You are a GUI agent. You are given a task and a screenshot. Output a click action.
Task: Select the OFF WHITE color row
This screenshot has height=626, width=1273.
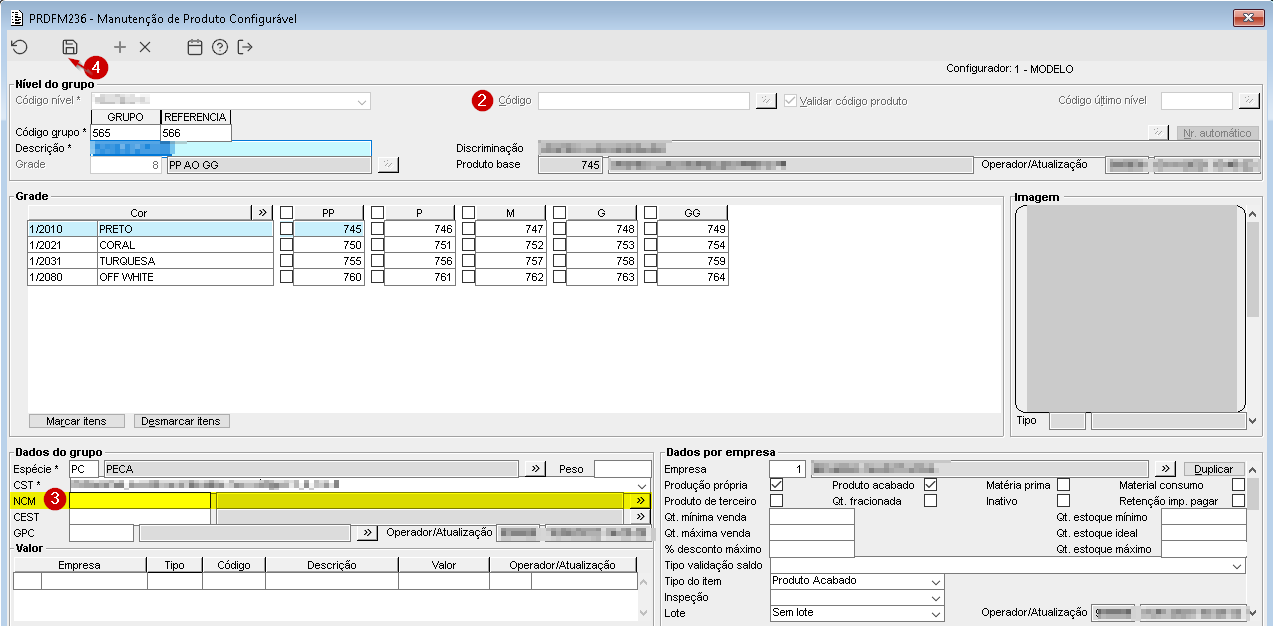pos(150,277)
